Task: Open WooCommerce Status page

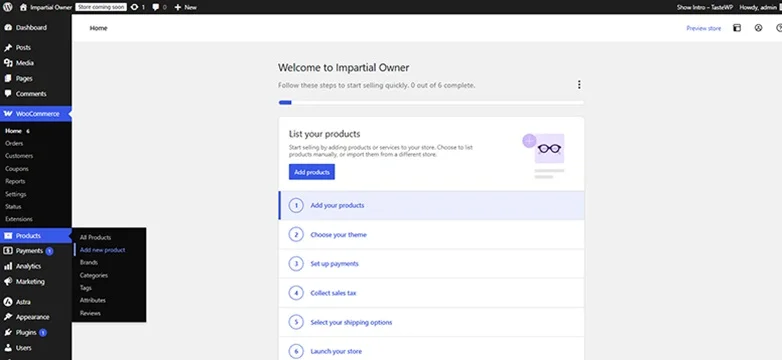Action: pos(13,206)
